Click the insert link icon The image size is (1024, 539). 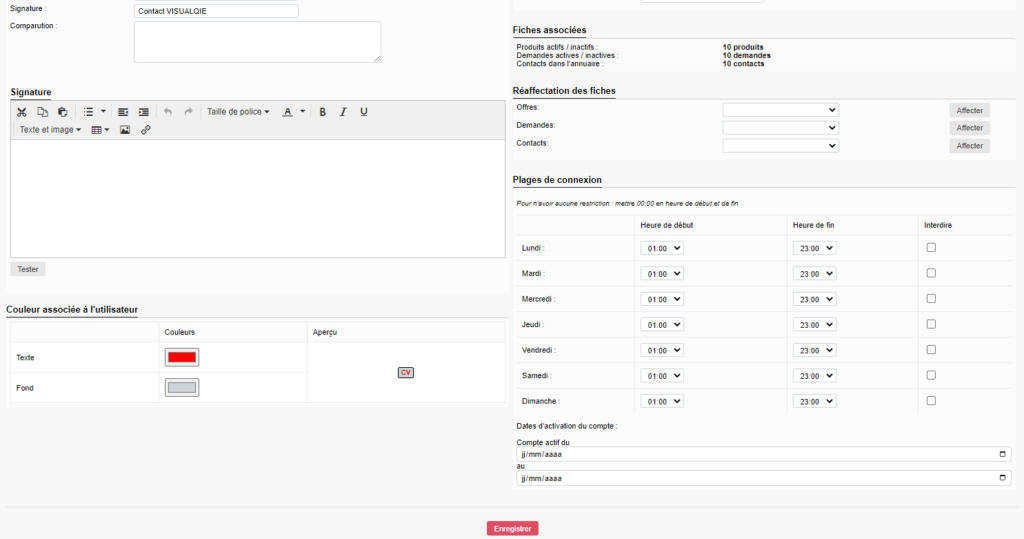coord(146,130)
